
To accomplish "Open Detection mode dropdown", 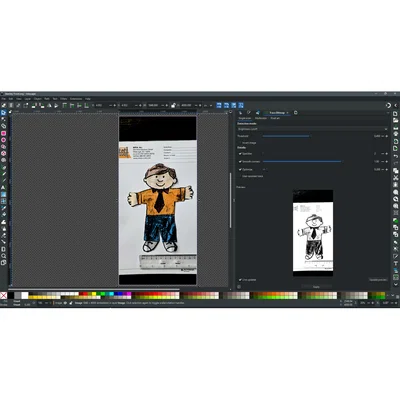I will point(312,129).
